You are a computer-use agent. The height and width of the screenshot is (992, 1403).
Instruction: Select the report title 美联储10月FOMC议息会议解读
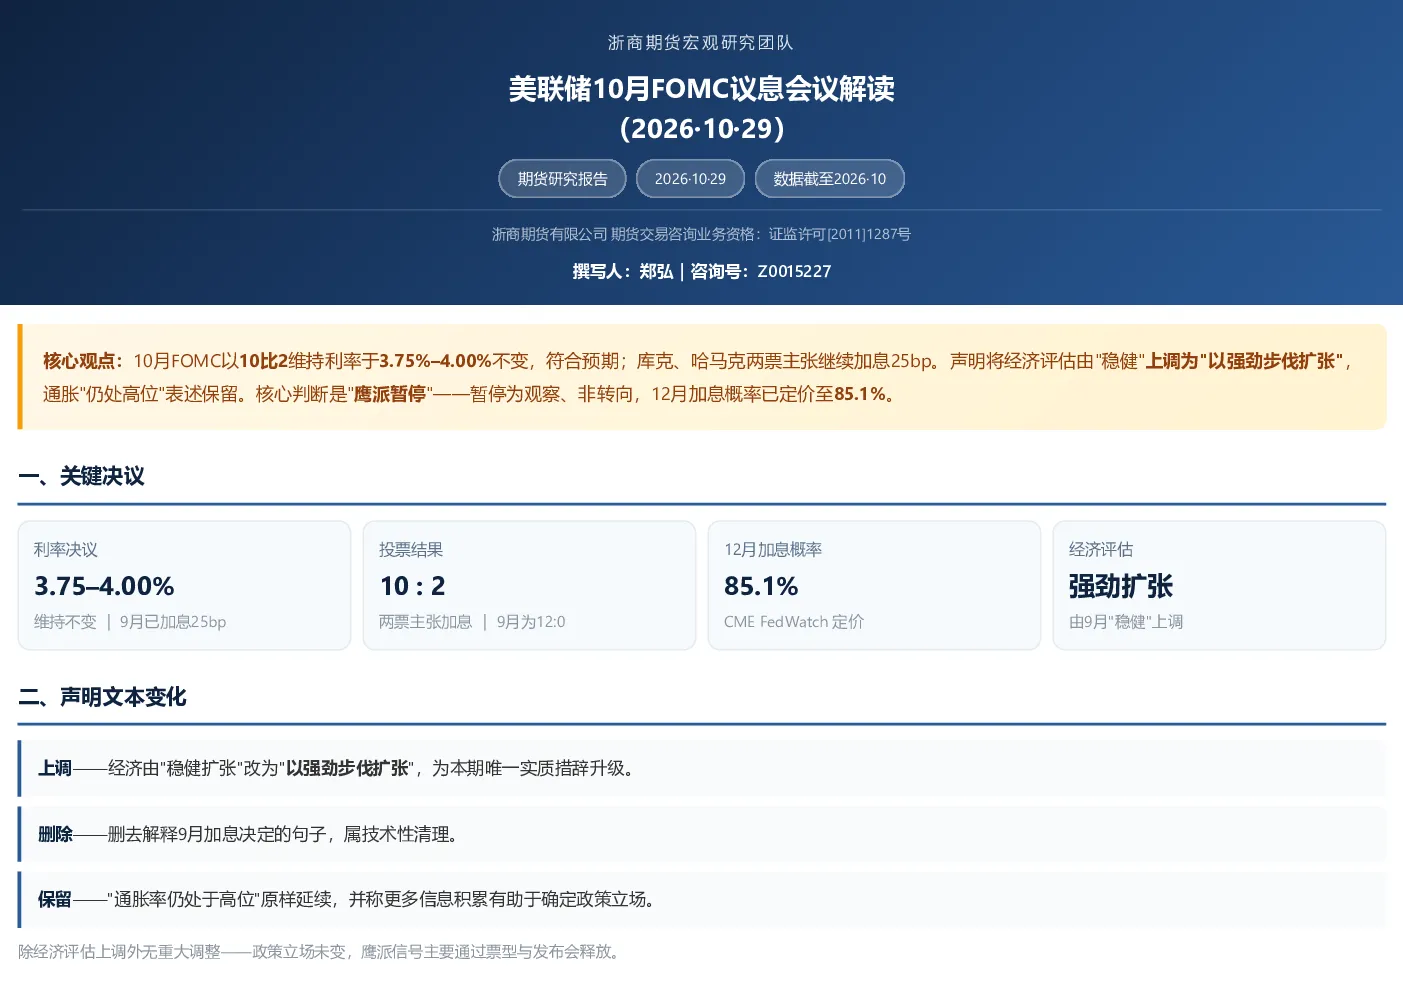click(701, 89)
